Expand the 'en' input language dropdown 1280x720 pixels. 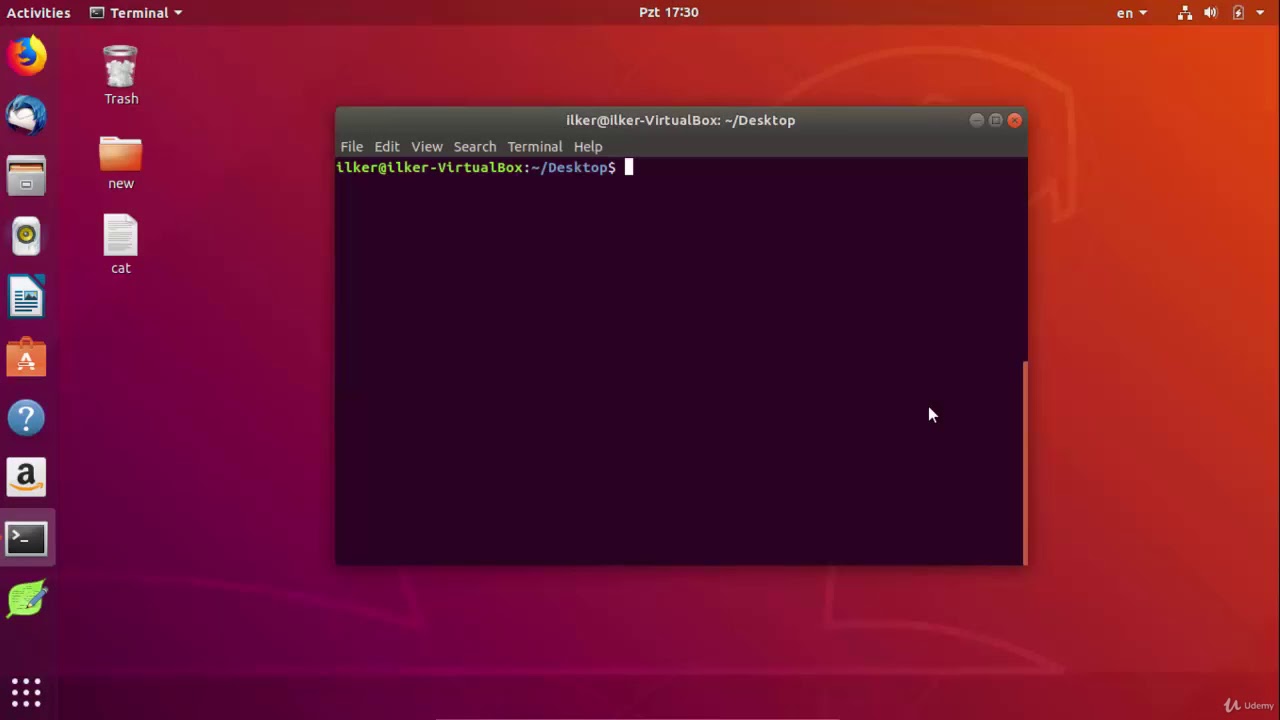pos(1132,13)
